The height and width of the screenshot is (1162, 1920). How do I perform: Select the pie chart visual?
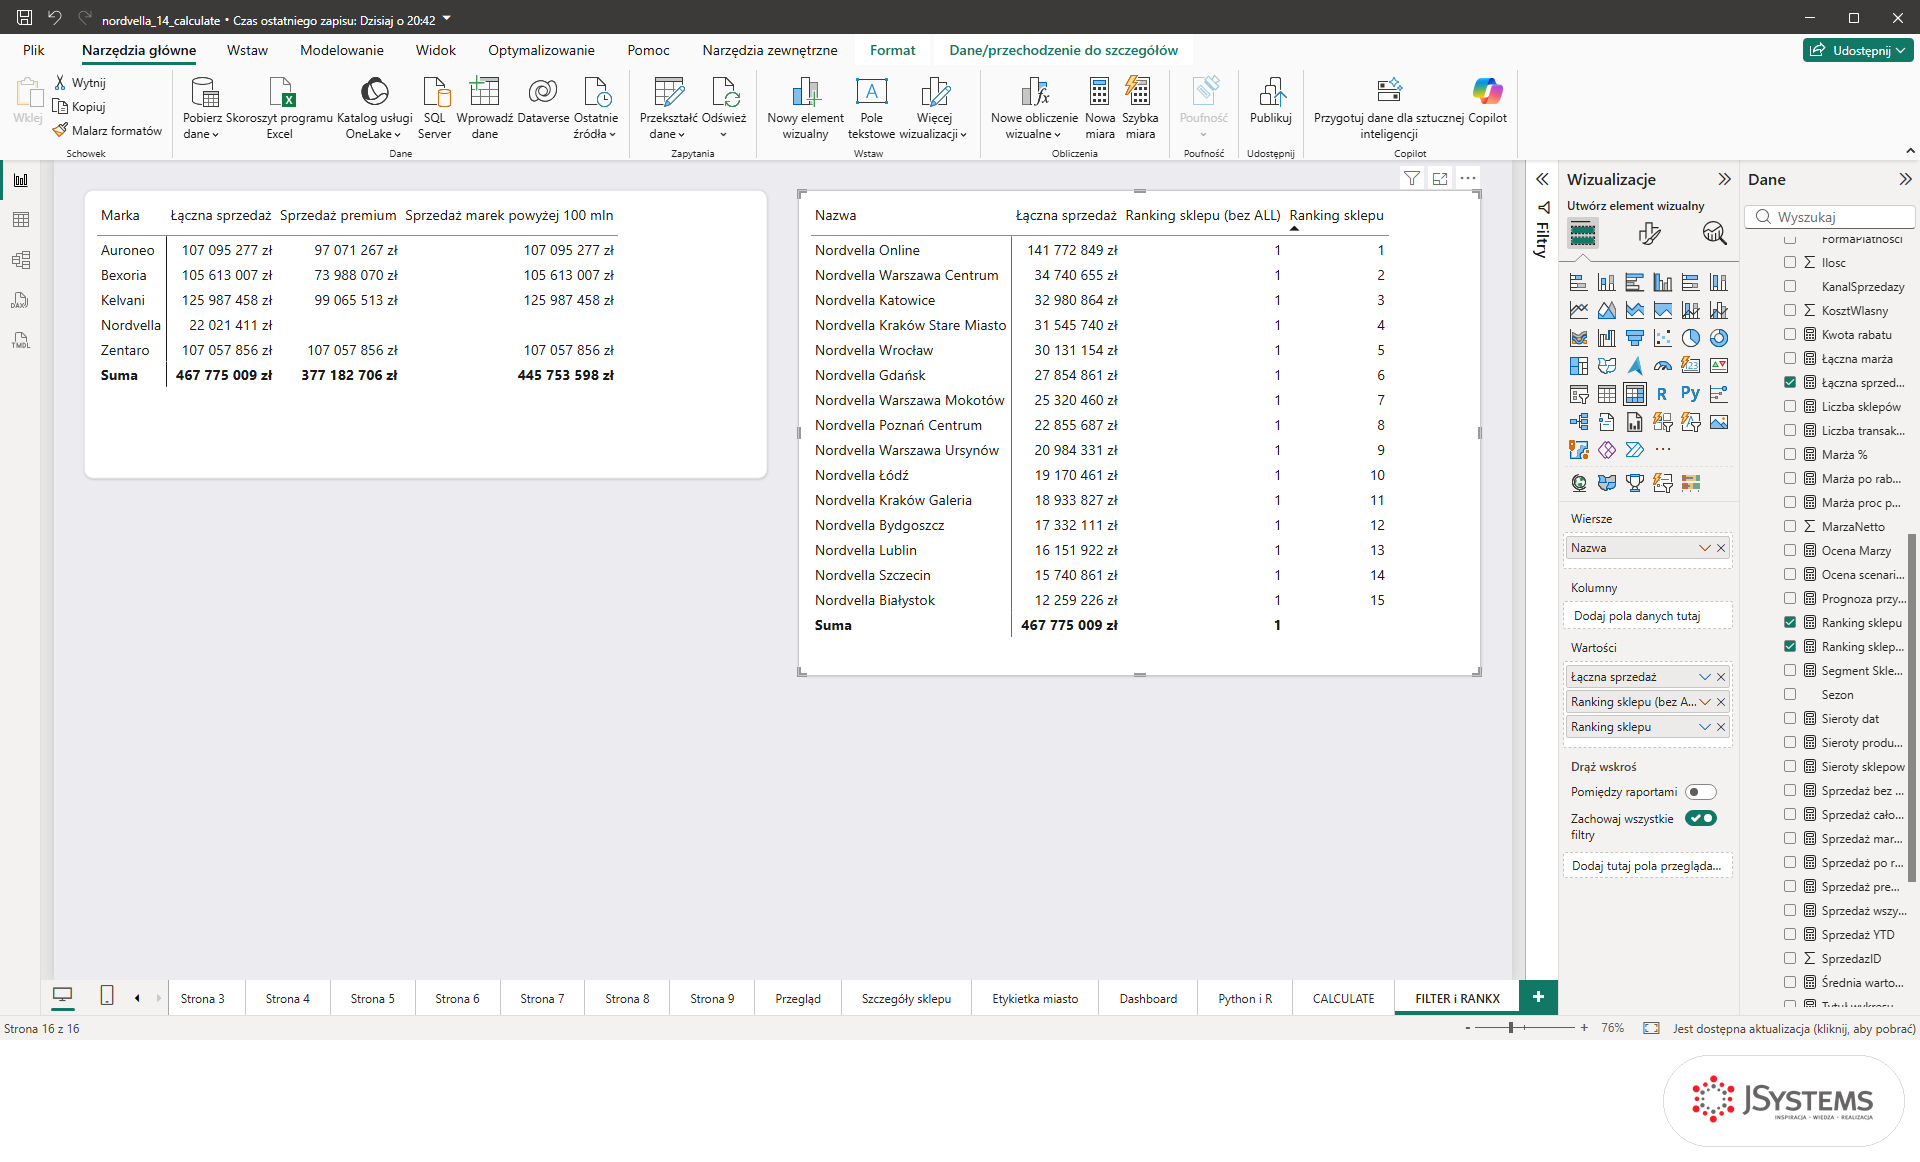[1690, 338]
